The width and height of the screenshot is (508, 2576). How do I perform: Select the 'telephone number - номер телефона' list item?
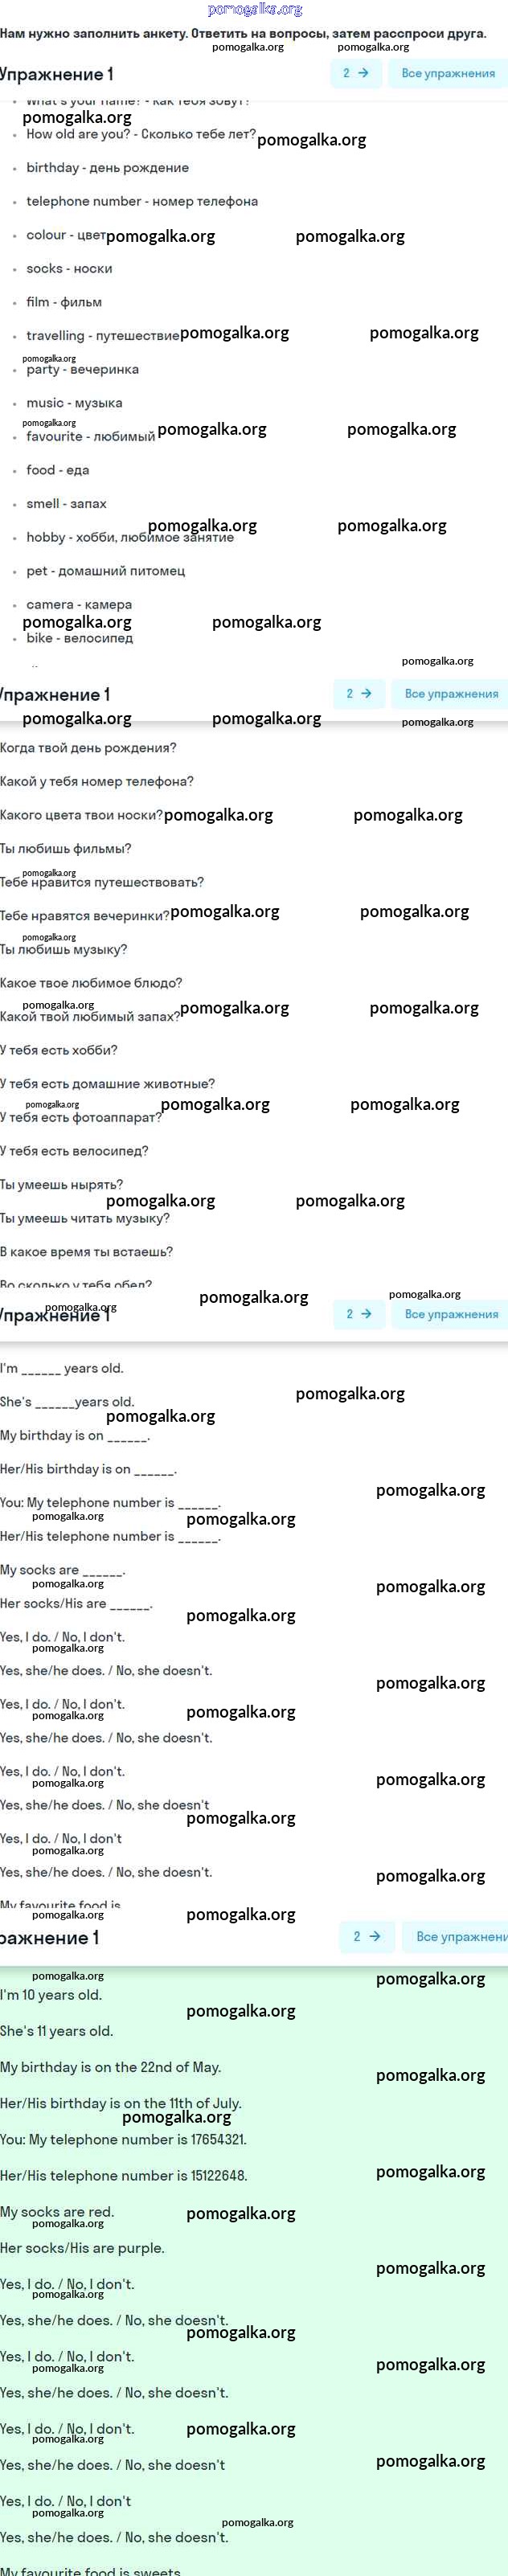pos(142,201)
